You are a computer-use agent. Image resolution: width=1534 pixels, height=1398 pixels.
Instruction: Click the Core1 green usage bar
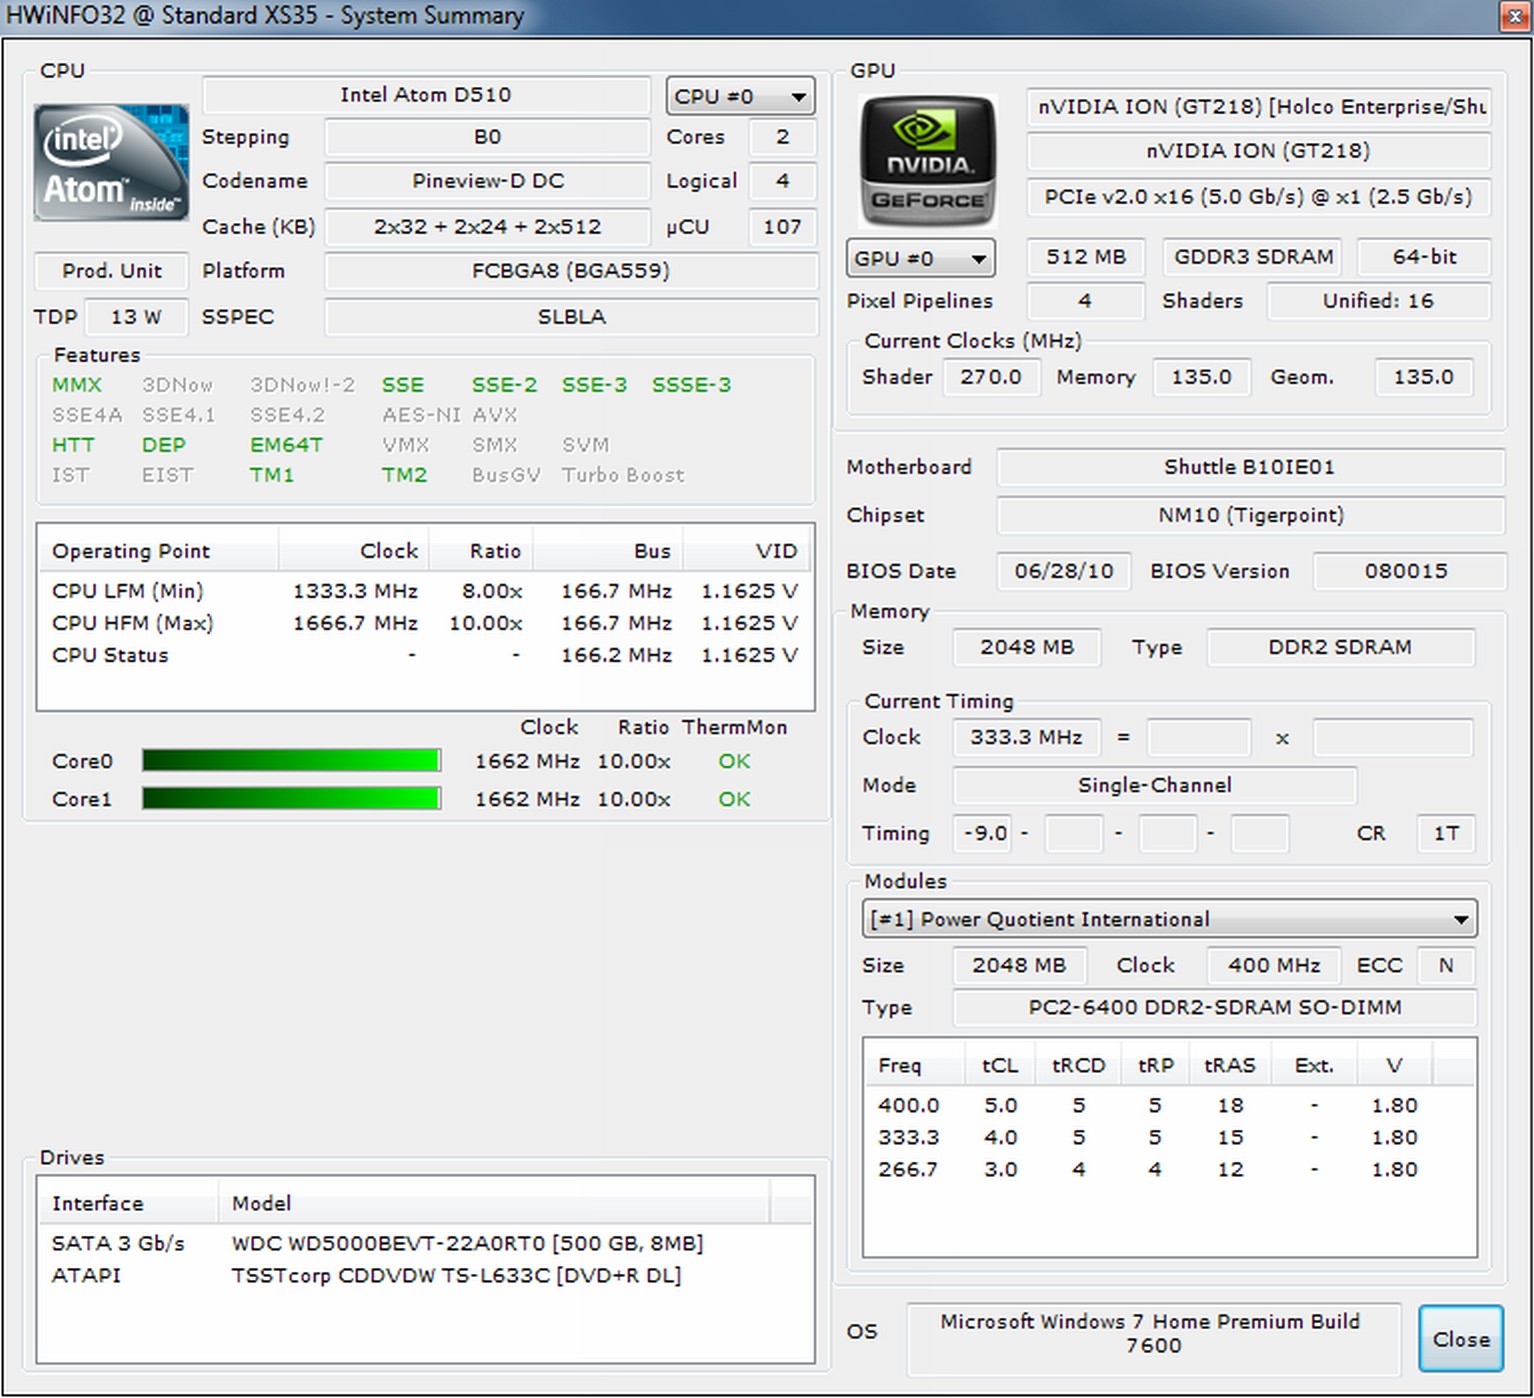[291, 799]
